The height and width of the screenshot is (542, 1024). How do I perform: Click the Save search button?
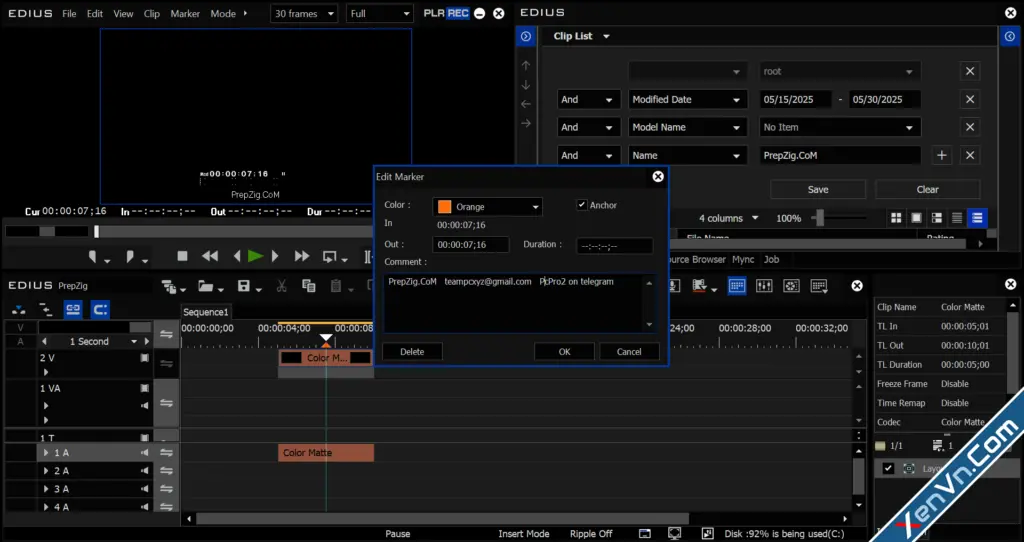pyautogui.click(x=818, y=189)
